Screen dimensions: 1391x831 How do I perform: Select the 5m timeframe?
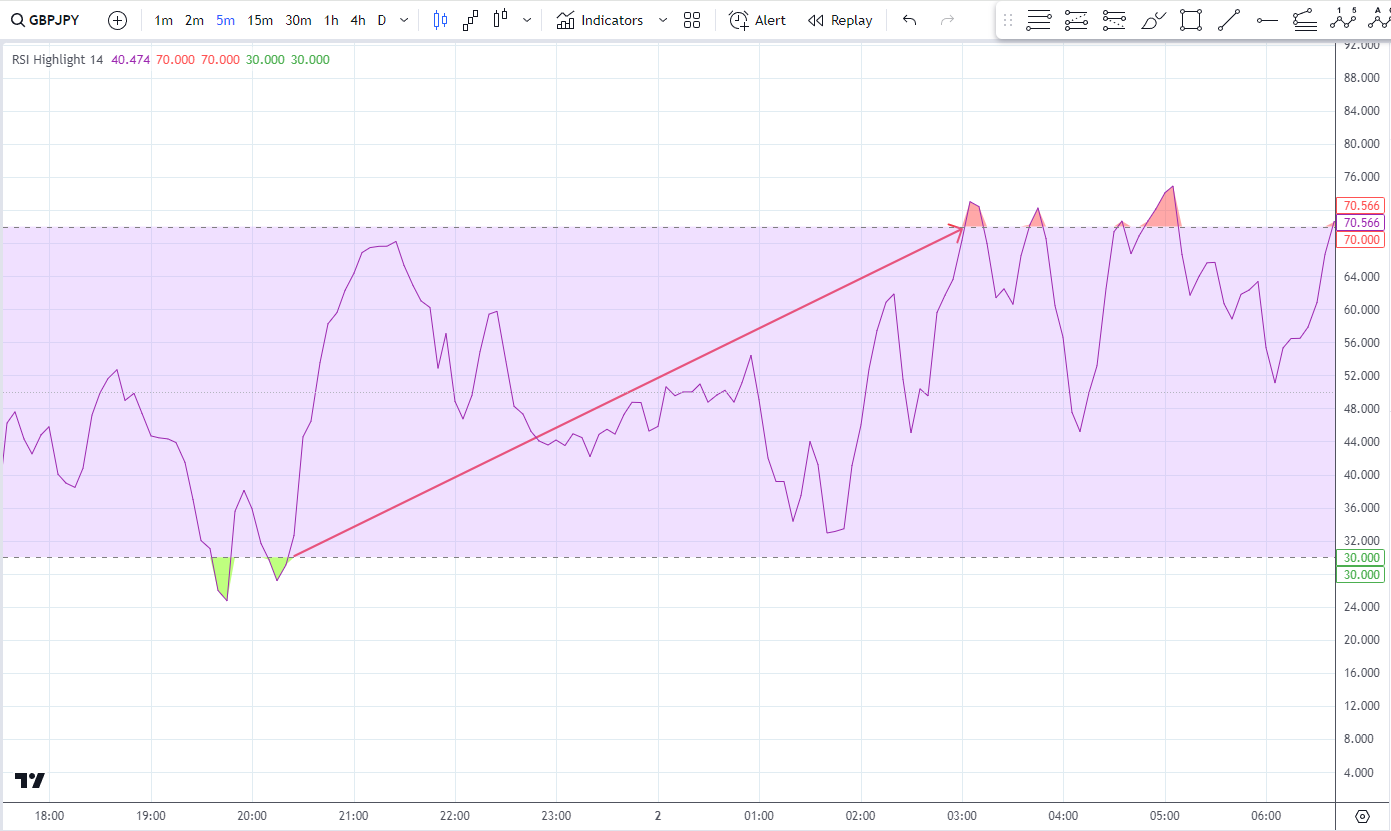coord(225,20)
